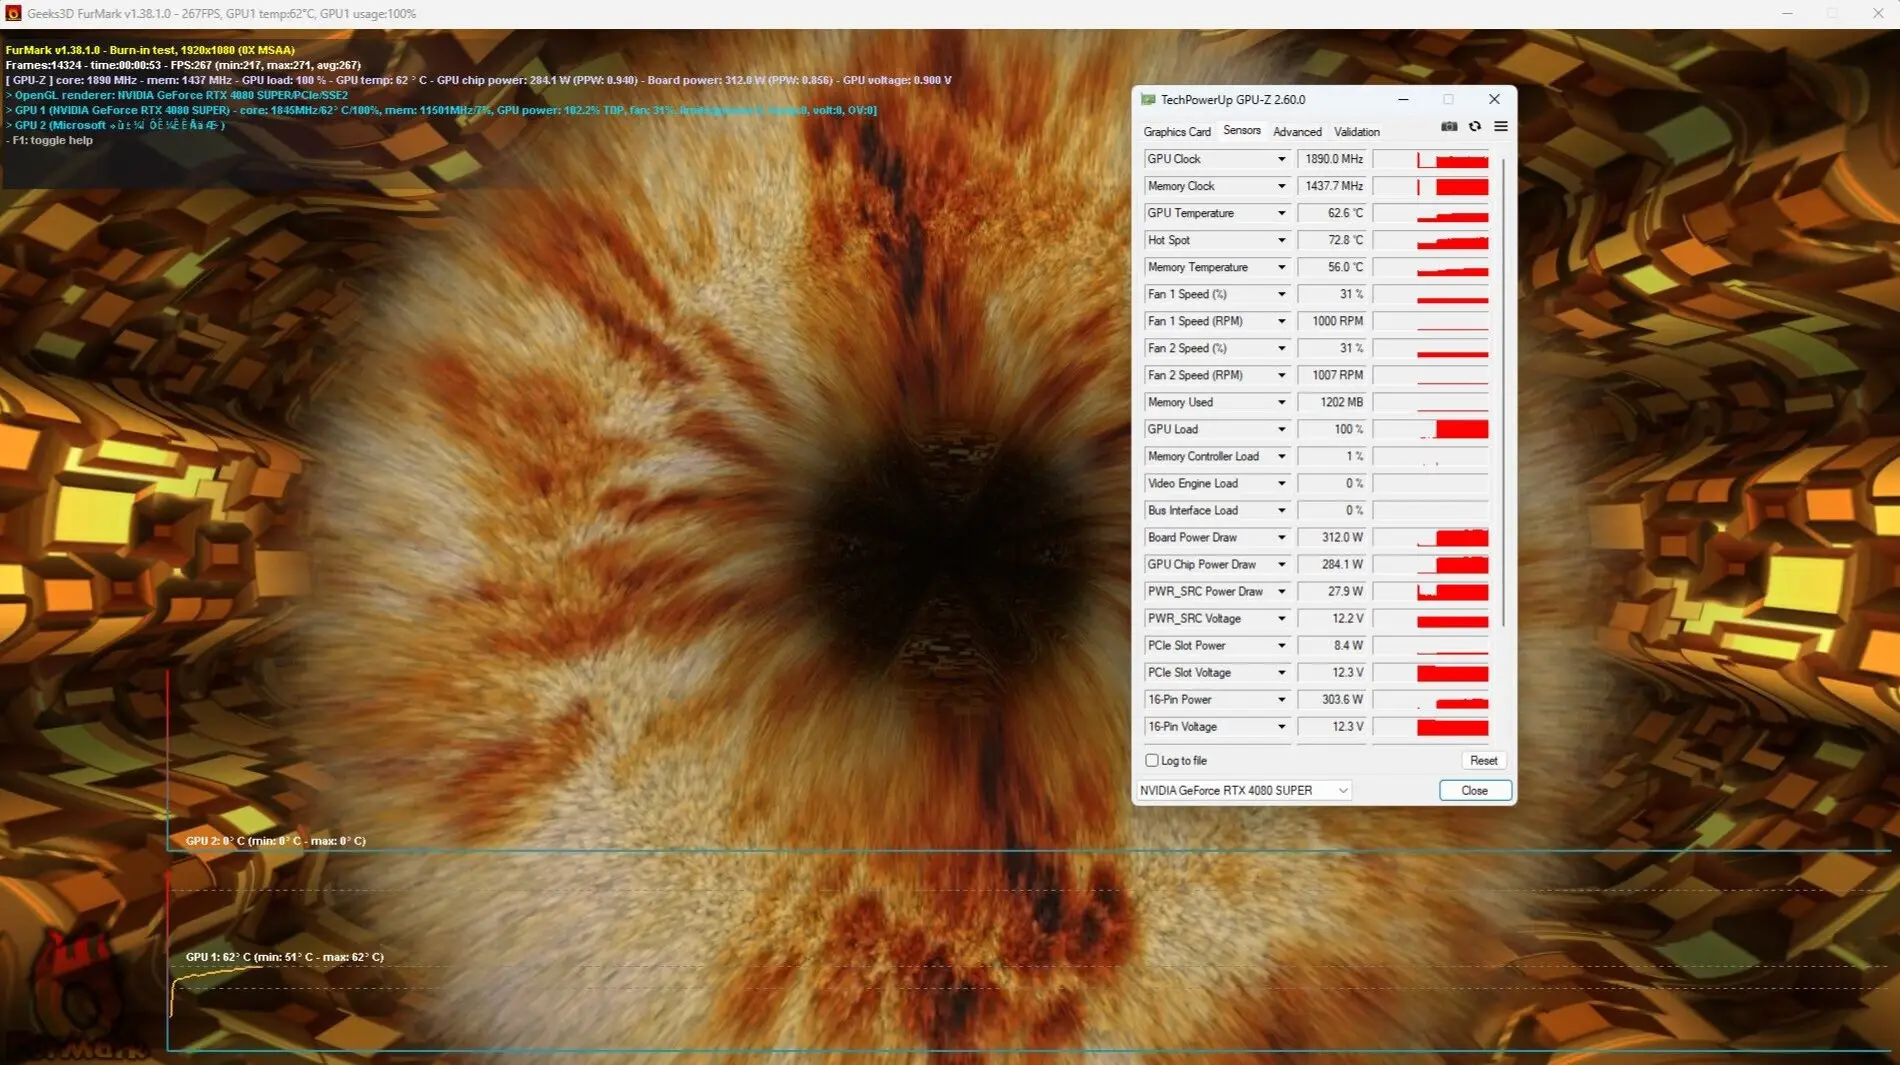Click the GPU-Z app icon in title bar
The width and height of the screenshot is (1900, 1065).
coord(1148,100)
